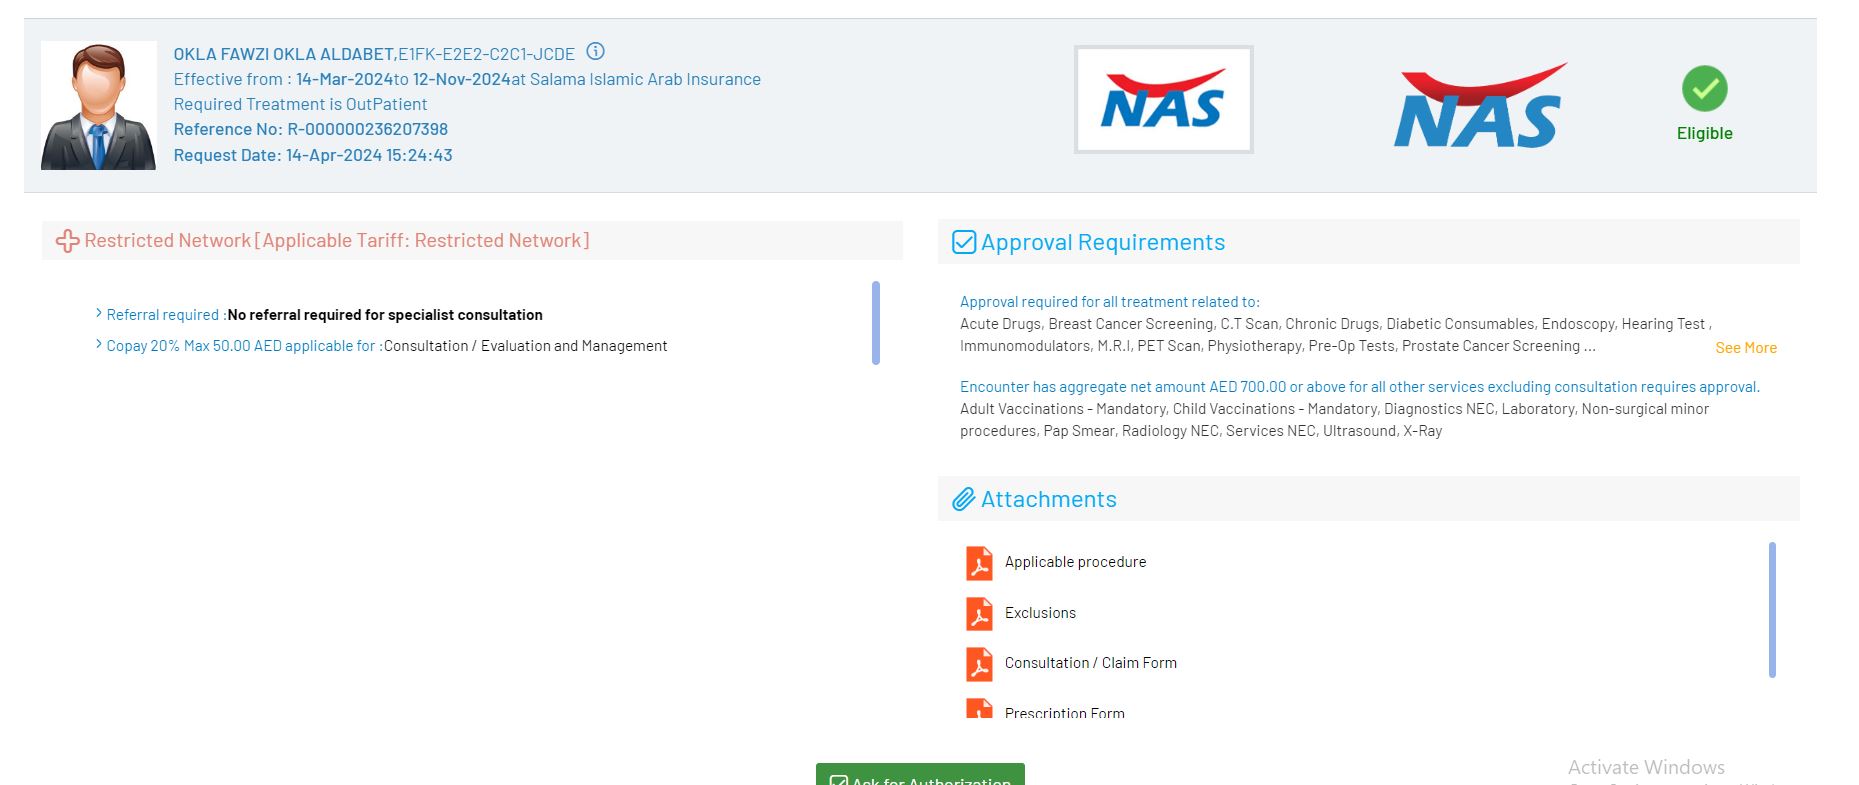Screen dimensions: 1859x785
Task: Open the Applicable procedure PDF icon
Action: click(979, 563)
